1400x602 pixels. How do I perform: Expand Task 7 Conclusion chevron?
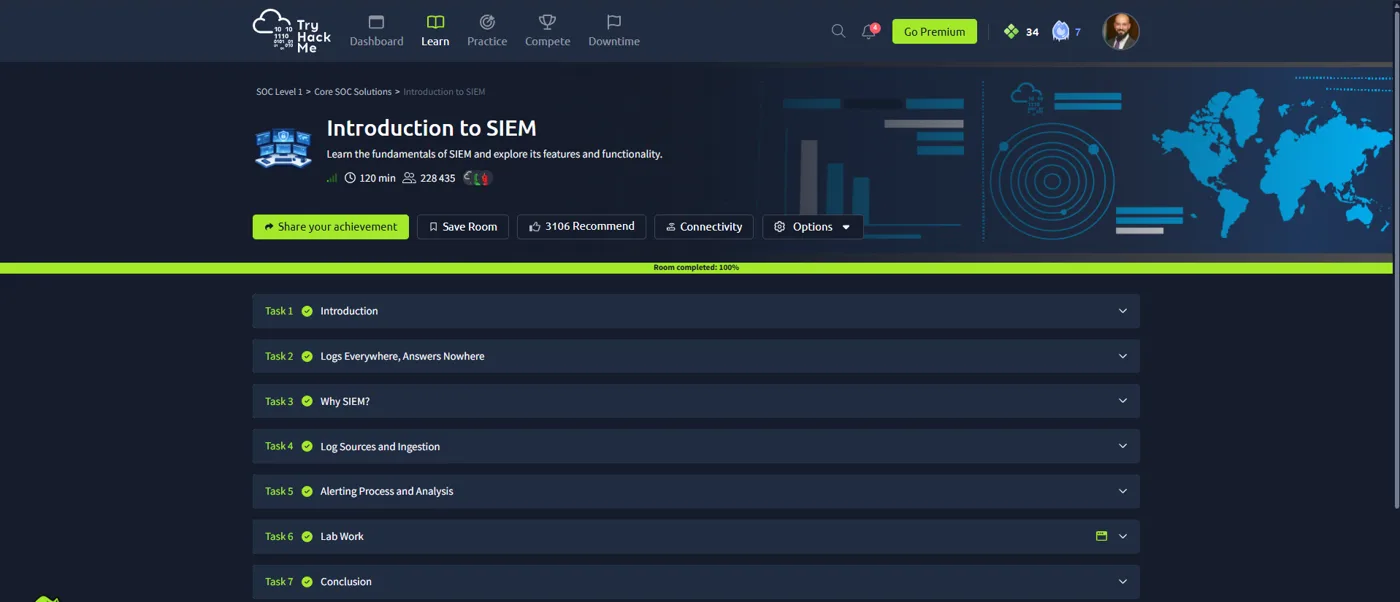1122,581
